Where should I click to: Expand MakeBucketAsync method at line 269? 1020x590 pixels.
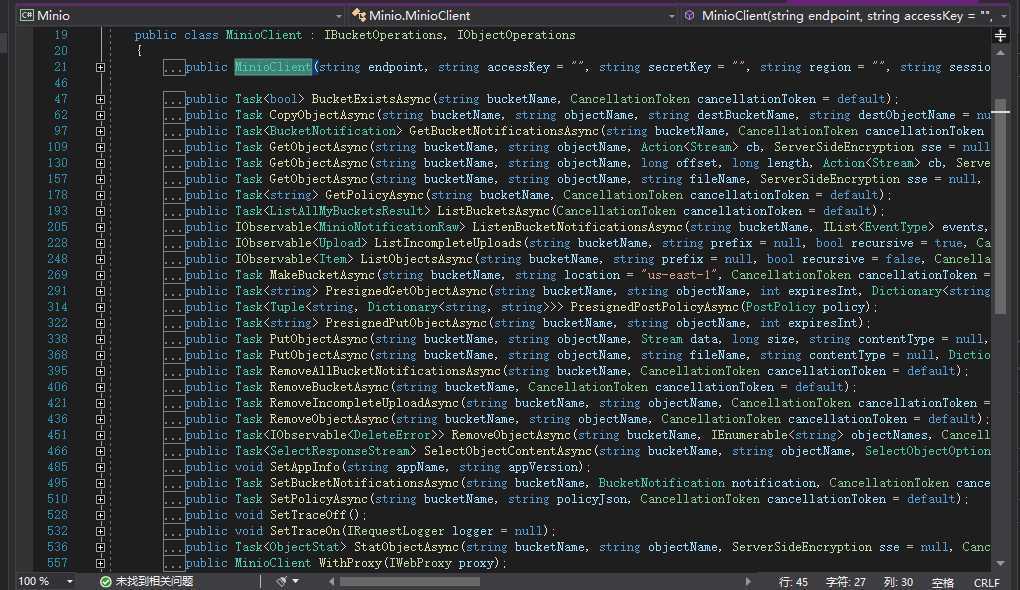coord(100,275)
